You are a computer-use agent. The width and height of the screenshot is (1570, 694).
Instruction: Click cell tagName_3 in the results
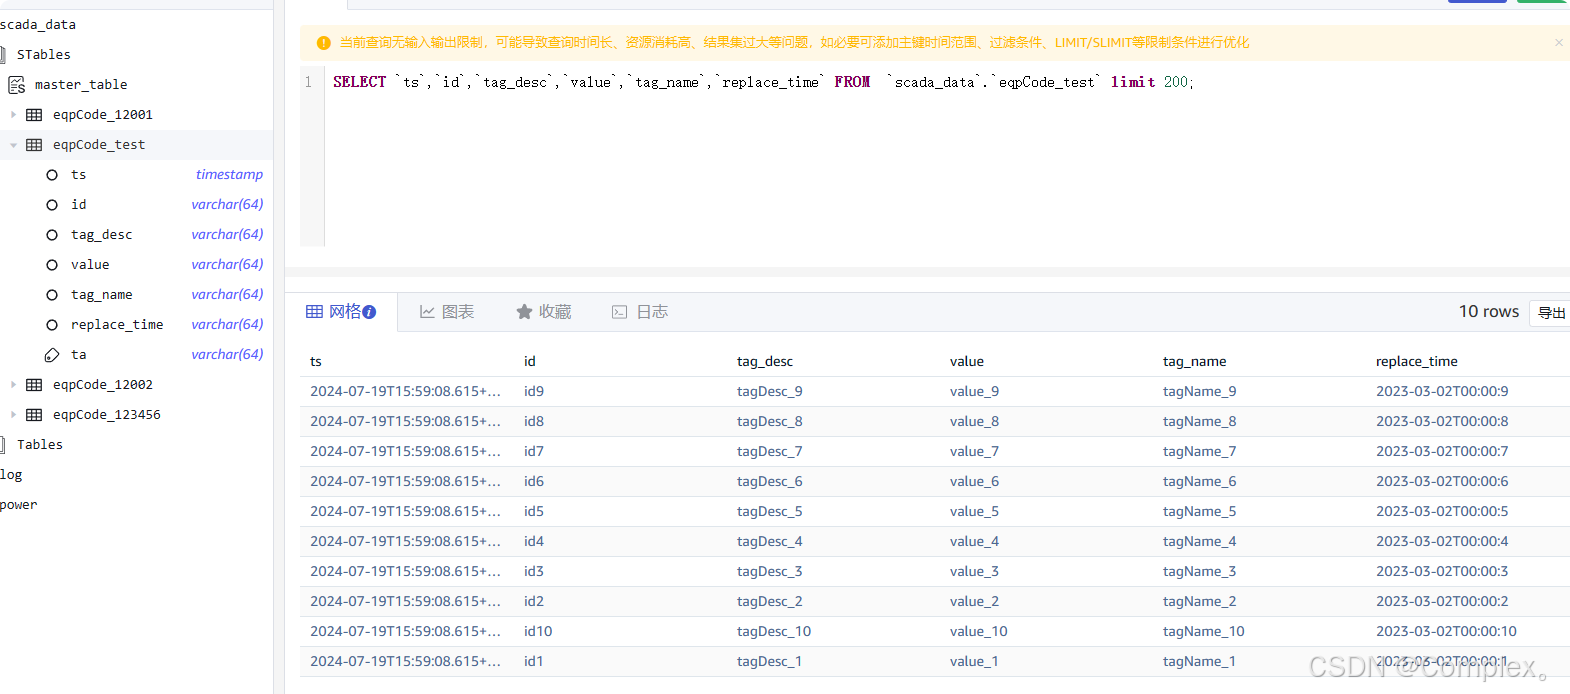click(1199, 572)
